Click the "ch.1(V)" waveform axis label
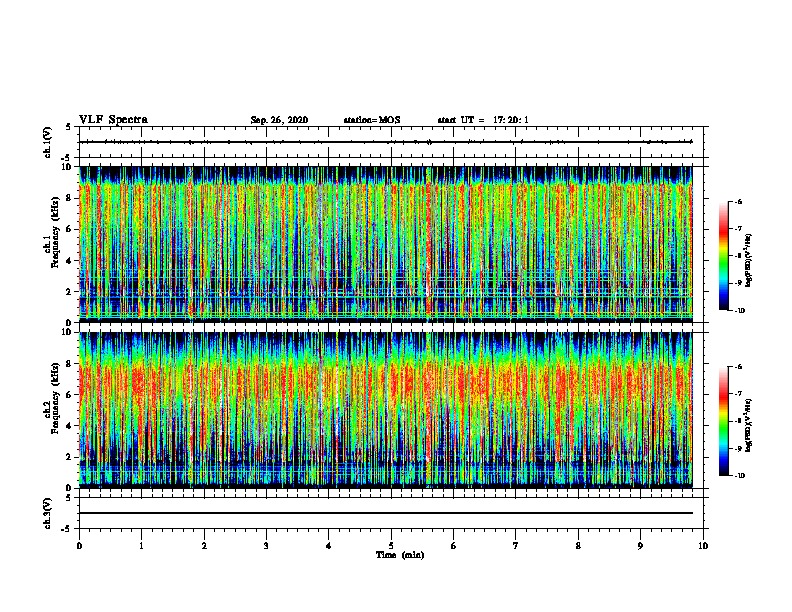The height and width of the screenshot is (612, 792). [48, 142]
